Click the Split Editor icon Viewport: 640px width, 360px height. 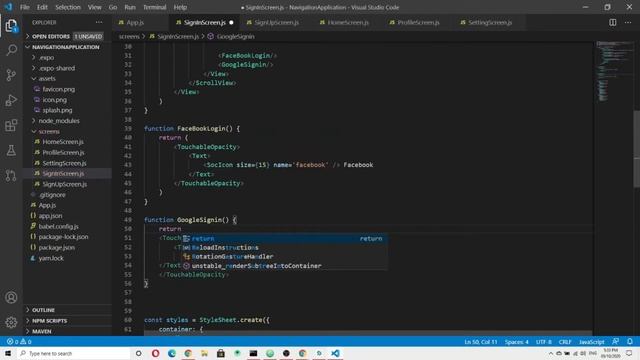[x=613, y=22]
